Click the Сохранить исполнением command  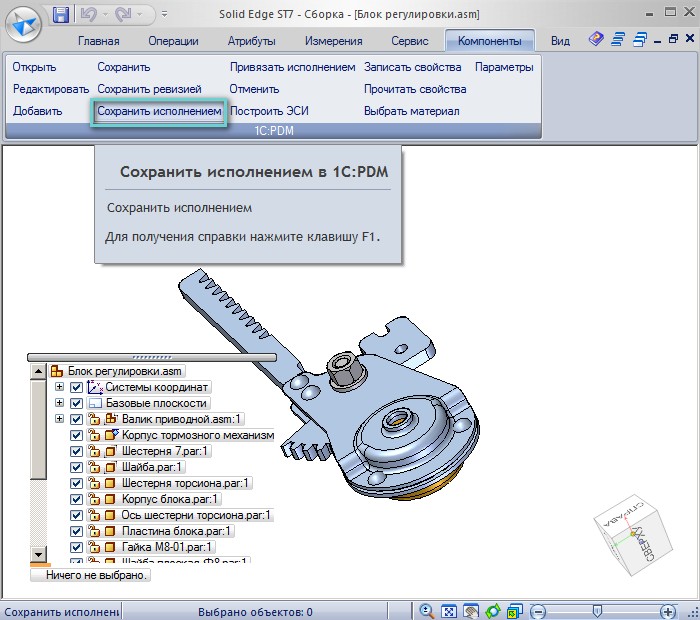[160, 111]
